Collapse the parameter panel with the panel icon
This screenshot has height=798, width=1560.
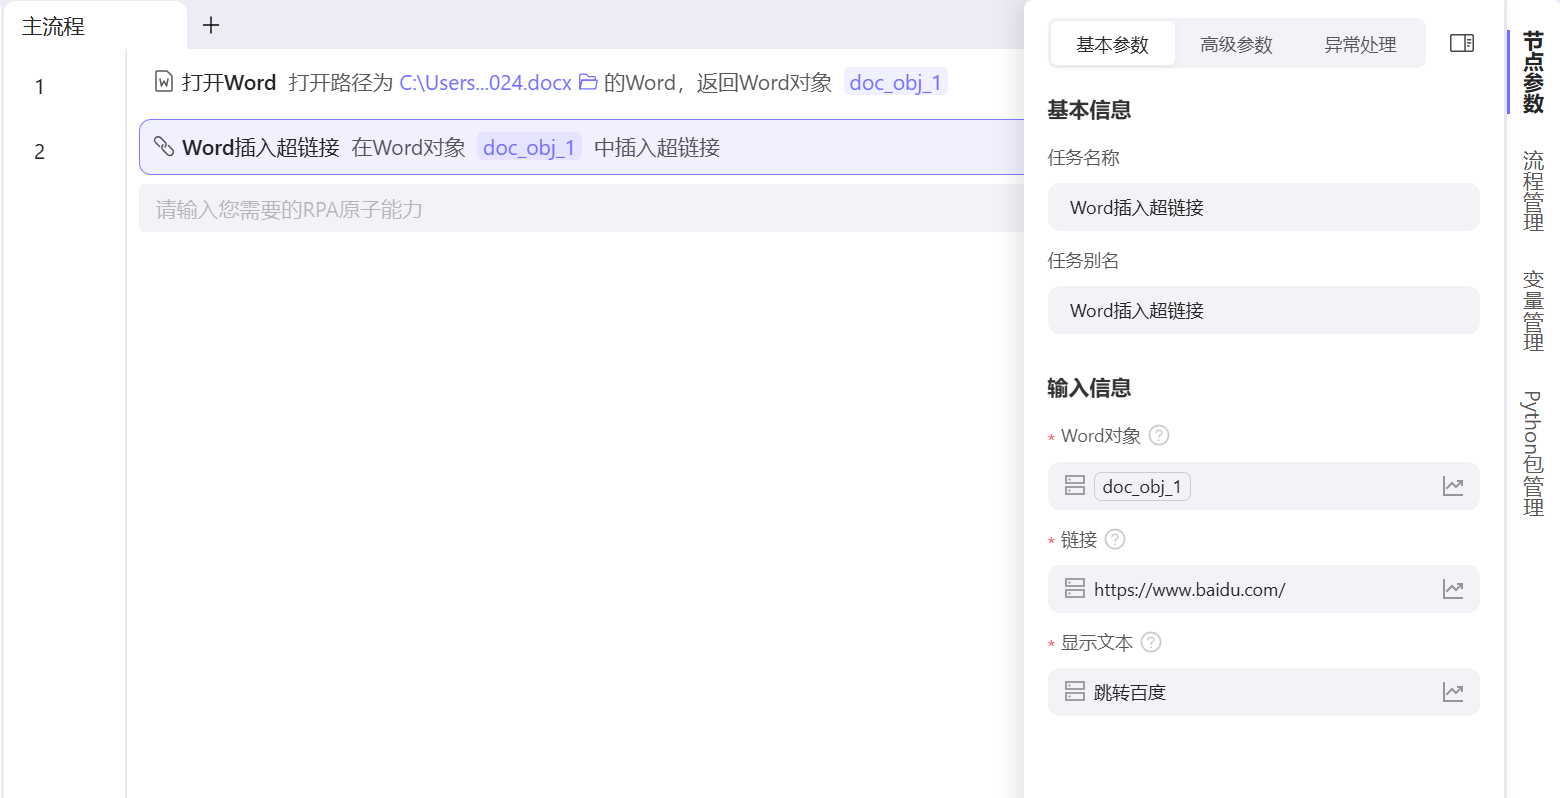tap(1461, 43)
